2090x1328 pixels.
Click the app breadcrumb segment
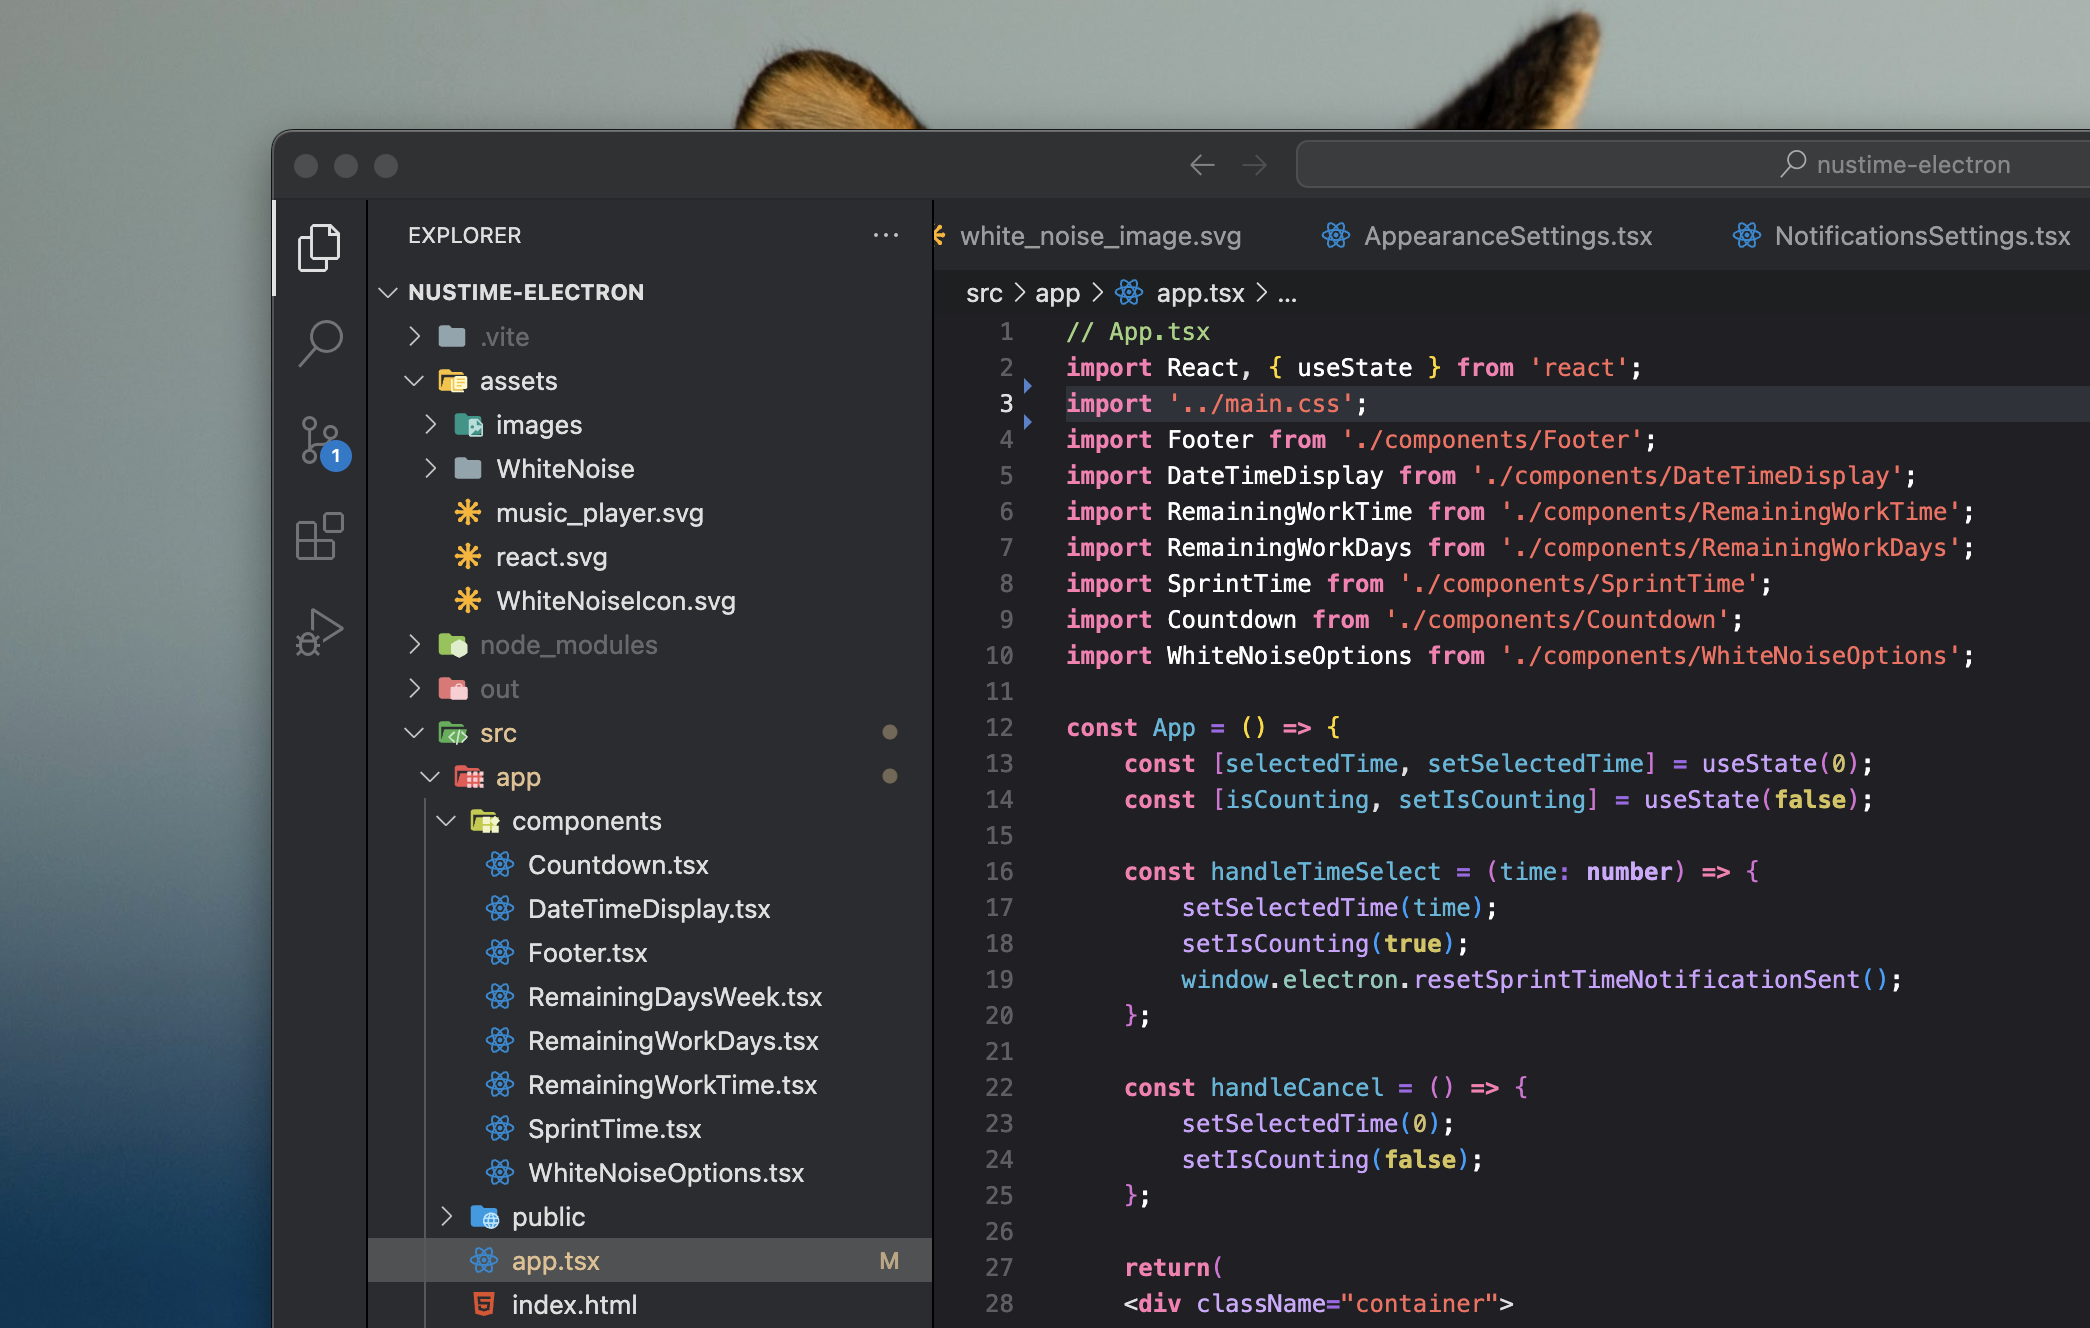coord(1057,293)
